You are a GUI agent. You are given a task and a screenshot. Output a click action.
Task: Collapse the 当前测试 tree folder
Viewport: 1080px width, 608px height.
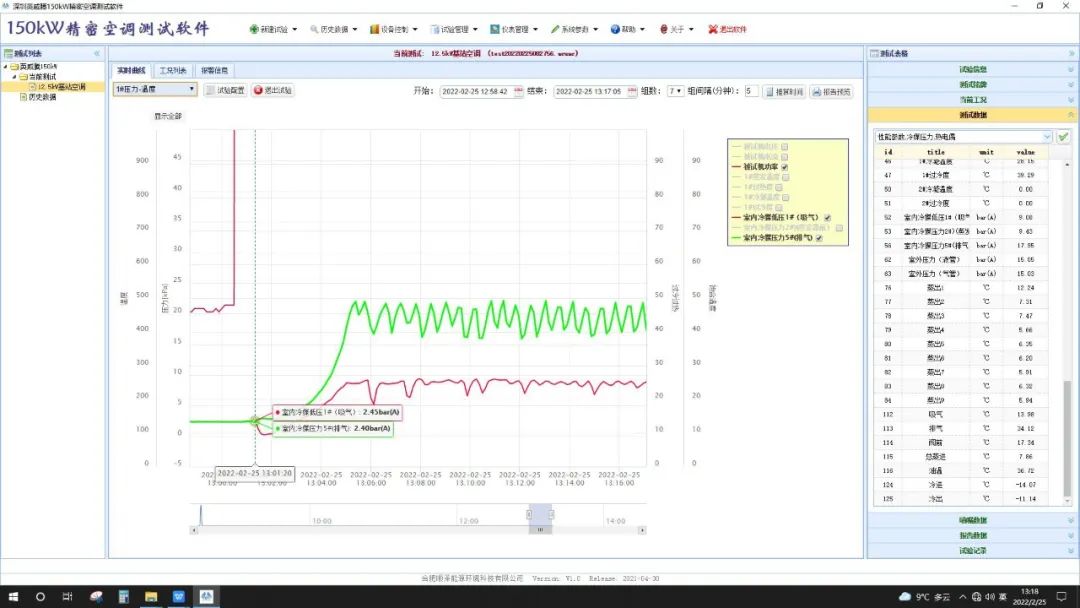tap(14, 77)
